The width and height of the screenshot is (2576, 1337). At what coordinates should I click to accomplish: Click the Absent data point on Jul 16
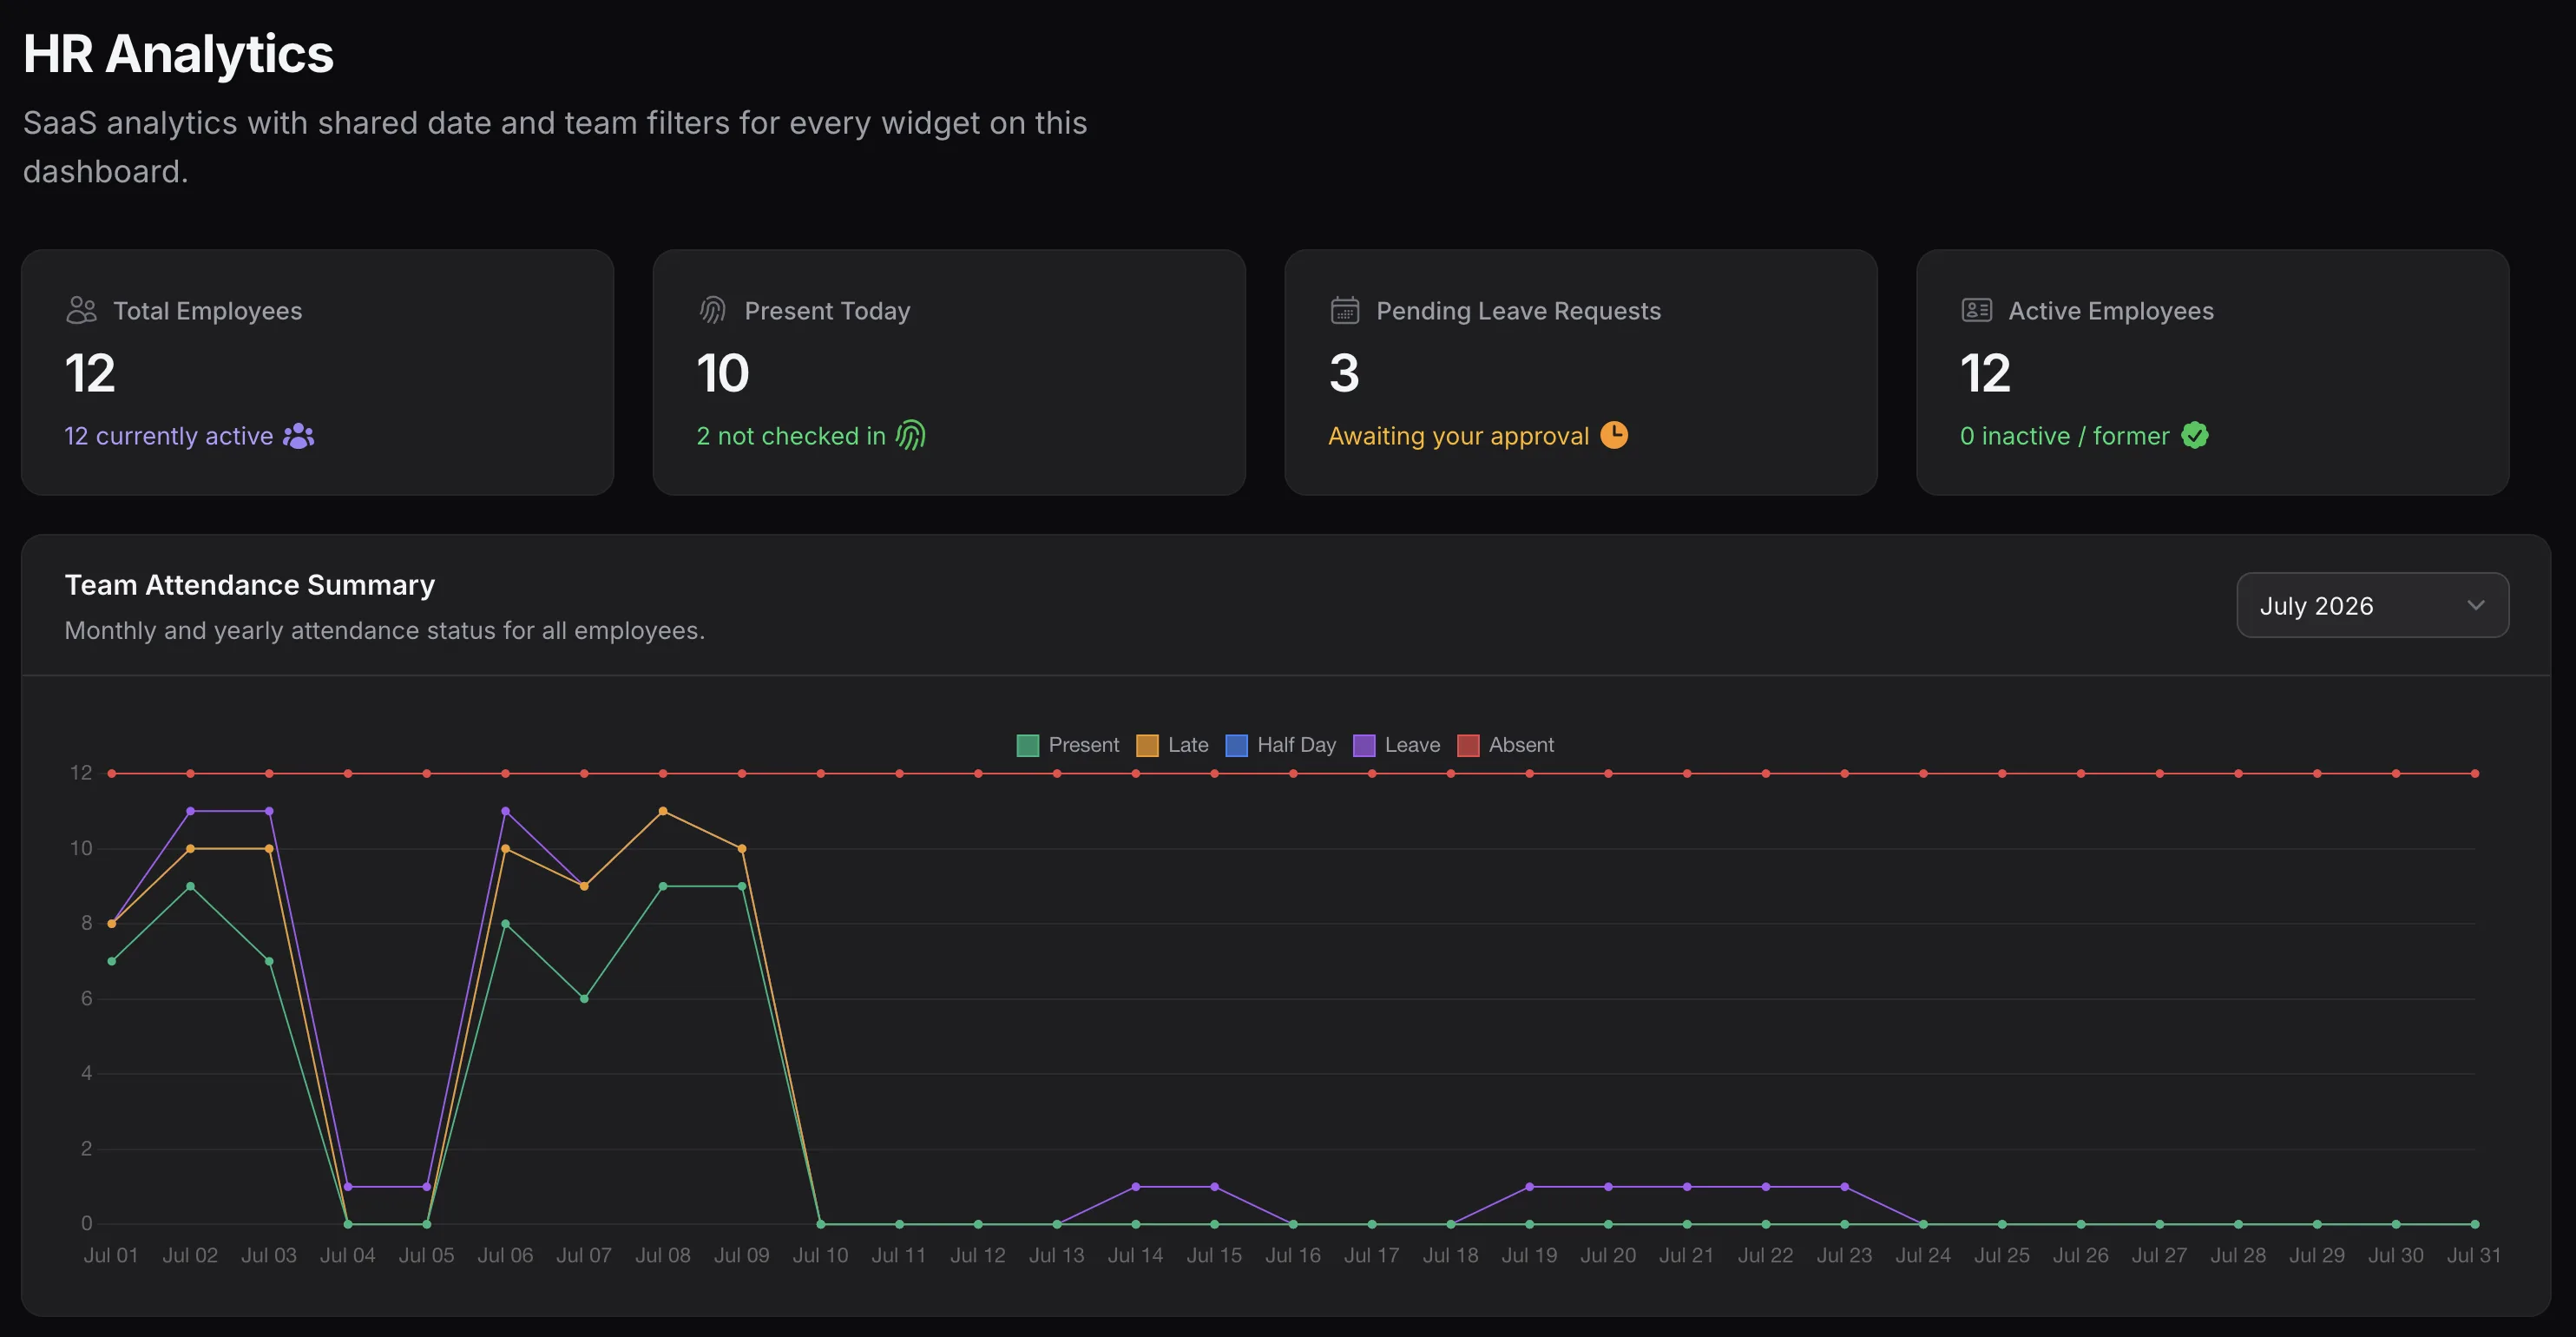[1293, 774]
